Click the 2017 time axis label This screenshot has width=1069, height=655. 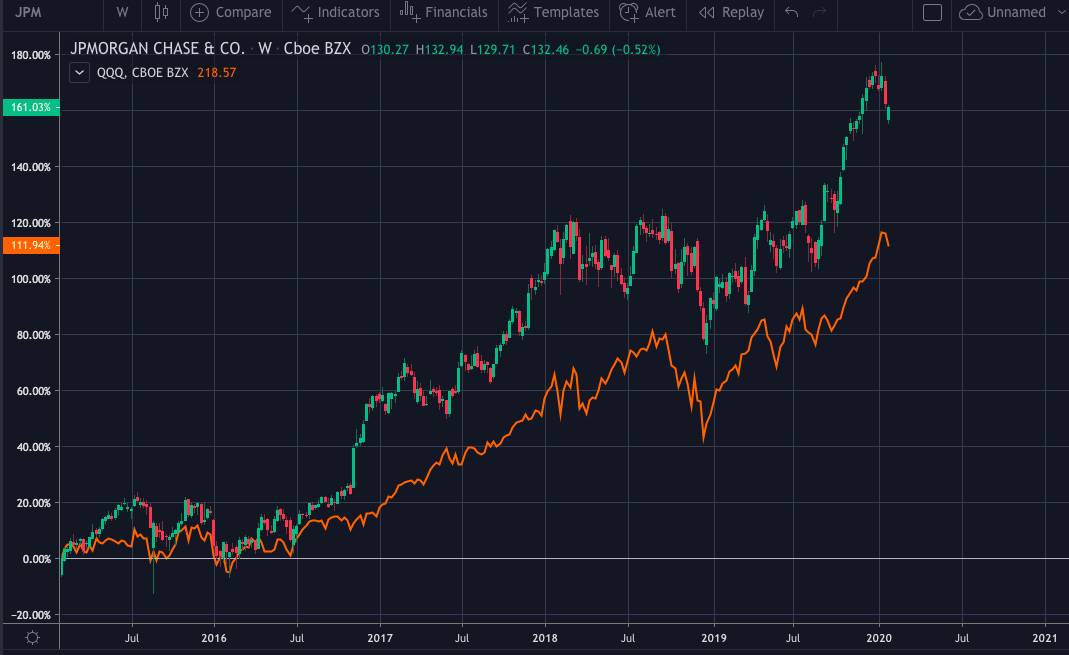point(380,638)
